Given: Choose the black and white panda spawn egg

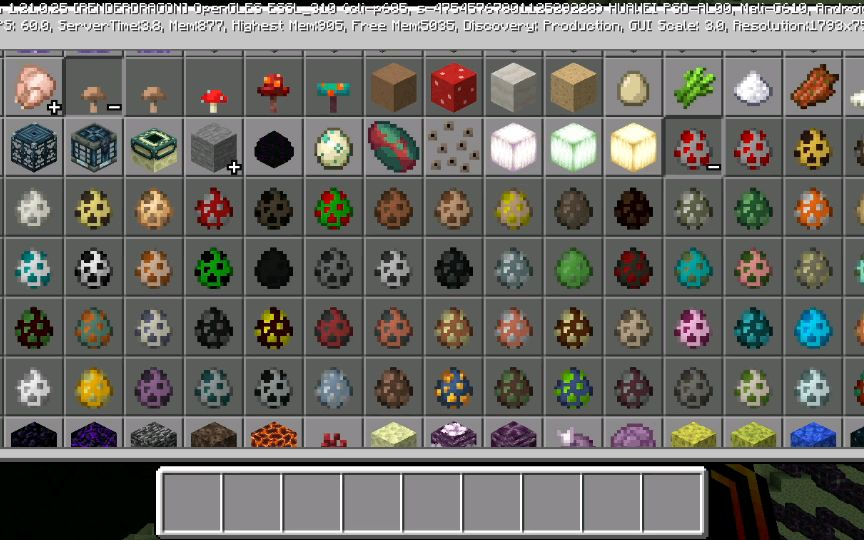Looking at the screenshot, I should coord(94,267).
